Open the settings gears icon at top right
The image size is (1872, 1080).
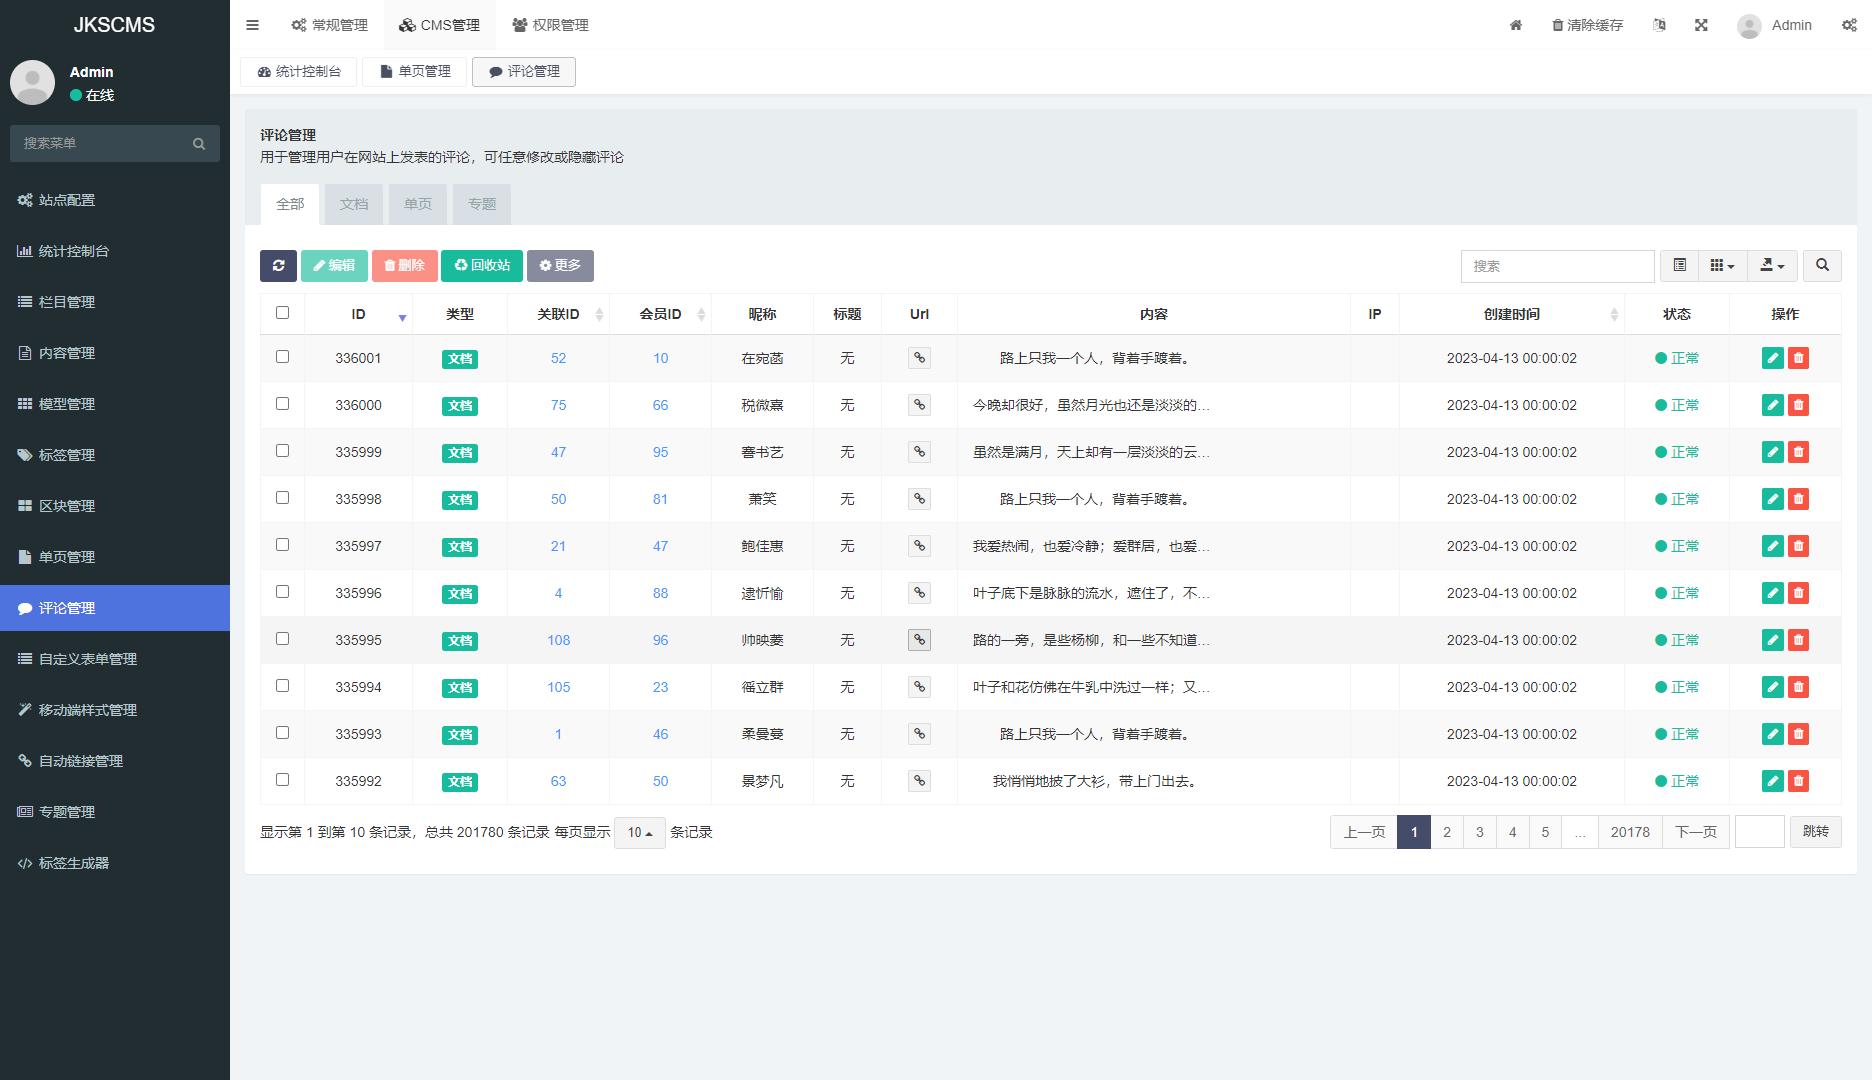1849,25
